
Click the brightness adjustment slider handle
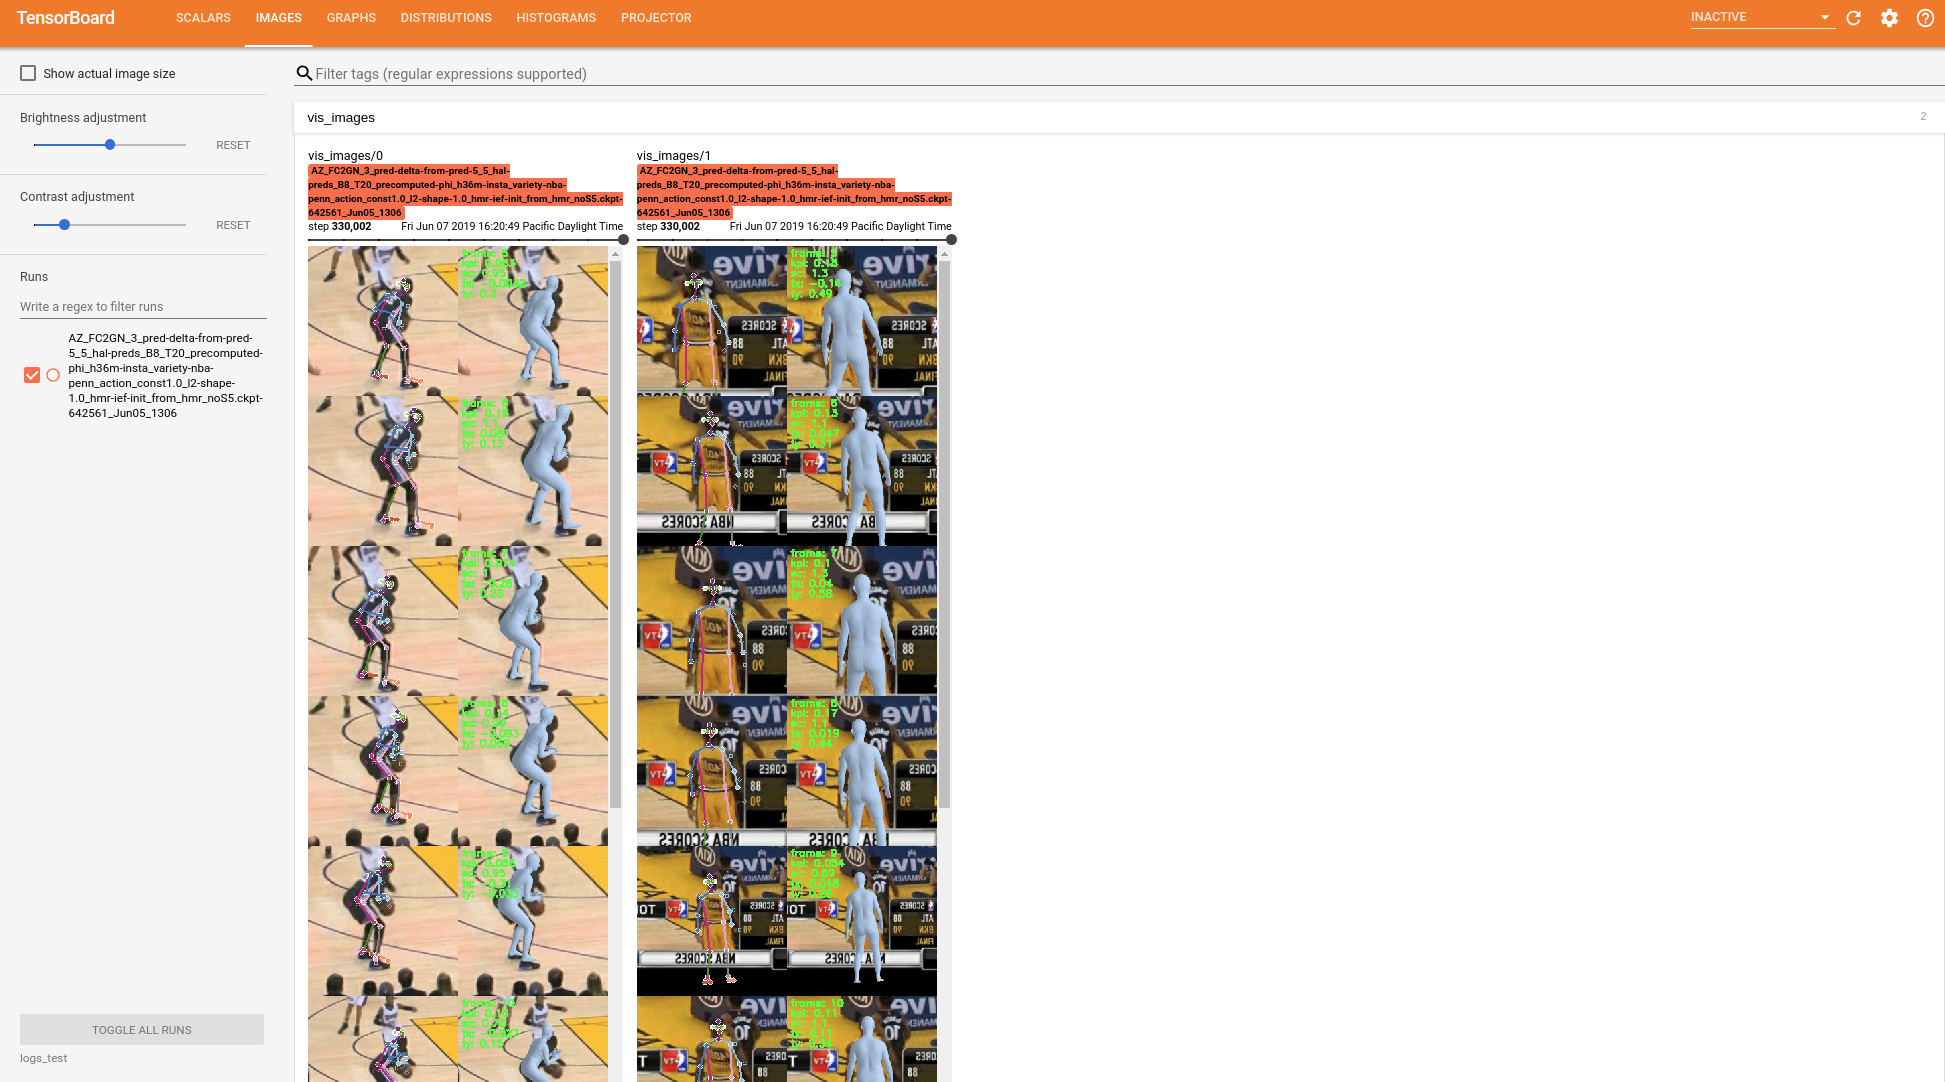click(x=110, y=145)
